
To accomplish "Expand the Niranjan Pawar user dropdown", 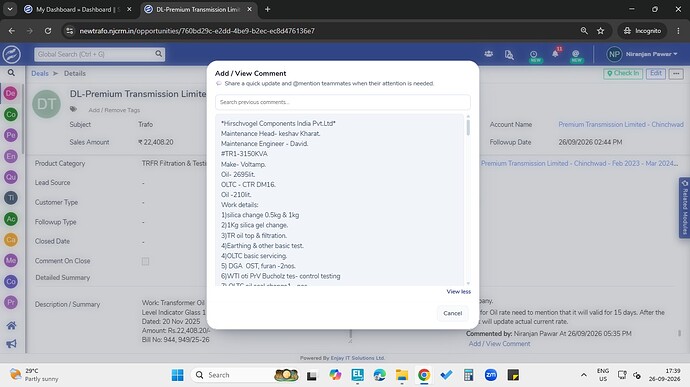I will click(651, 54).
